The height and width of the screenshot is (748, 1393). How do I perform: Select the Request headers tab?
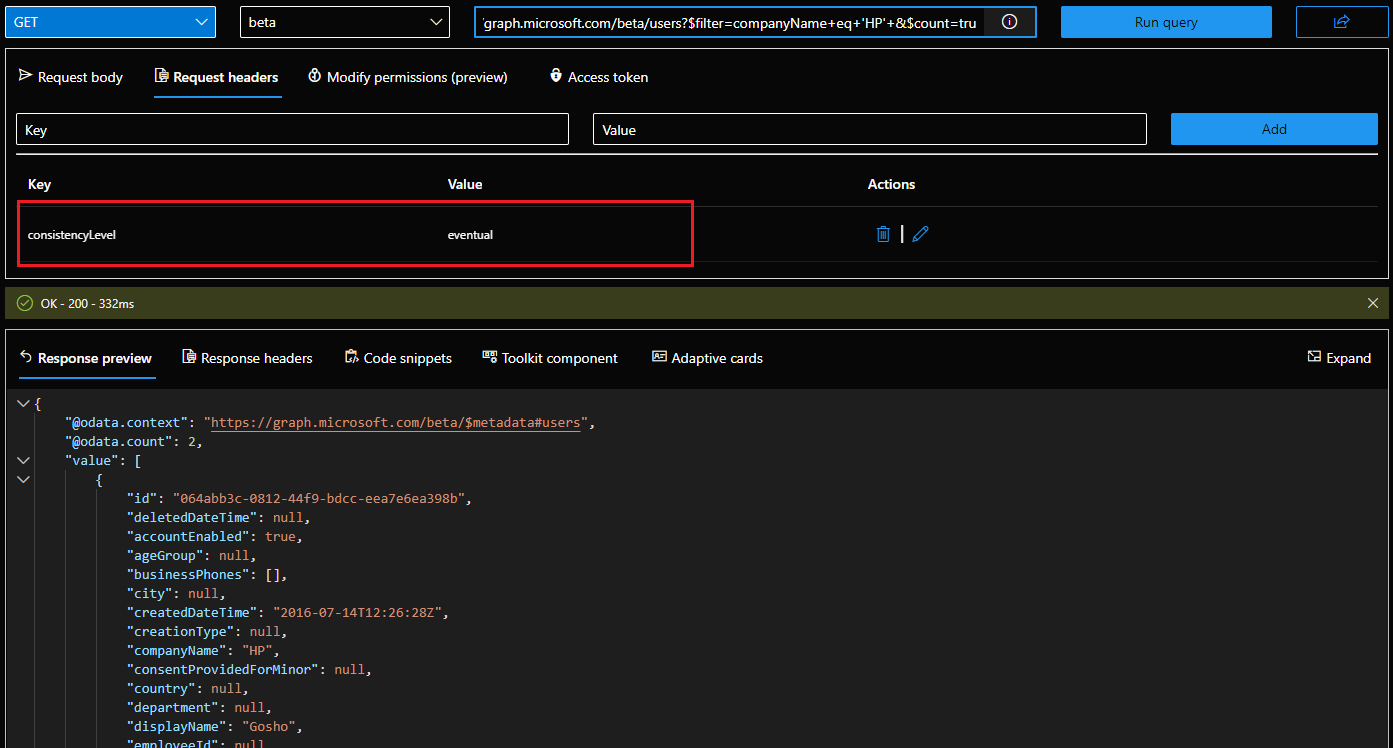point(217,77)
